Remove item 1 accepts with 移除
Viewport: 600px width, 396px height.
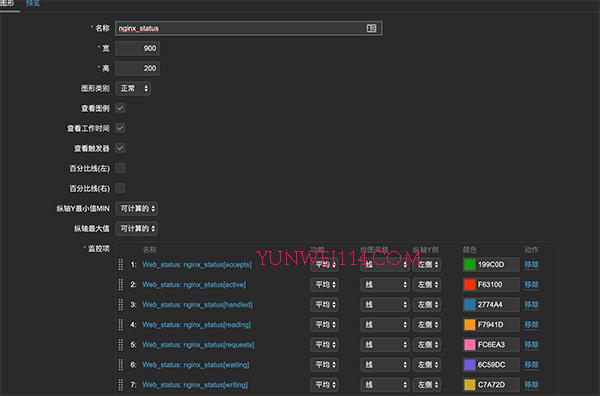tap(532, 265)
